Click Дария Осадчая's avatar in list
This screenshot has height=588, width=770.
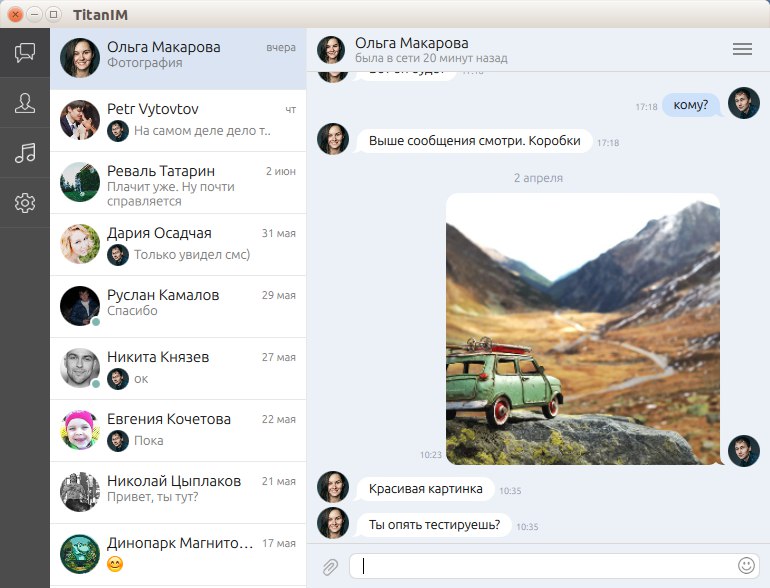[80, 244]
